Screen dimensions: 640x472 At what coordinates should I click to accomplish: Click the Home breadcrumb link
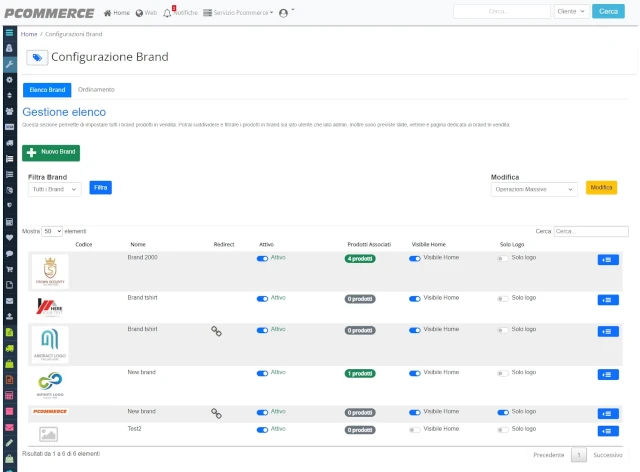(x=29, y=34)
